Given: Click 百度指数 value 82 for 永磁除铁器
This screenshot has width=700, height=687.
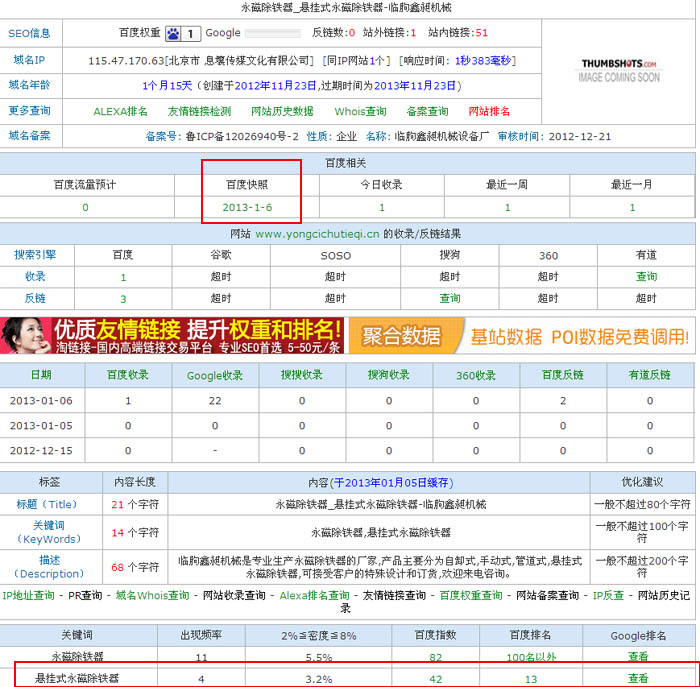Looking at the screenshot, I should pyautogui.click(x=435, y=657).
